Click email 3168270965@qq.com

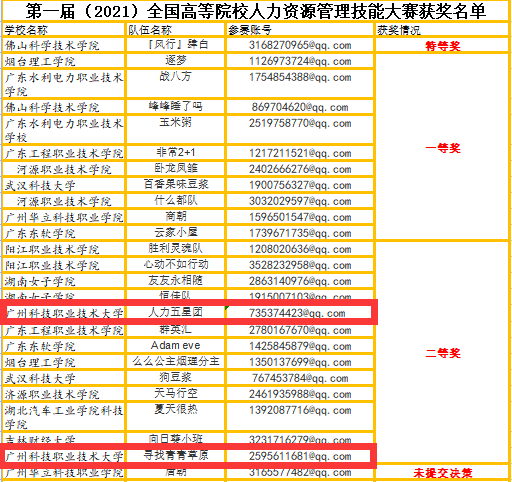point(300,45)
